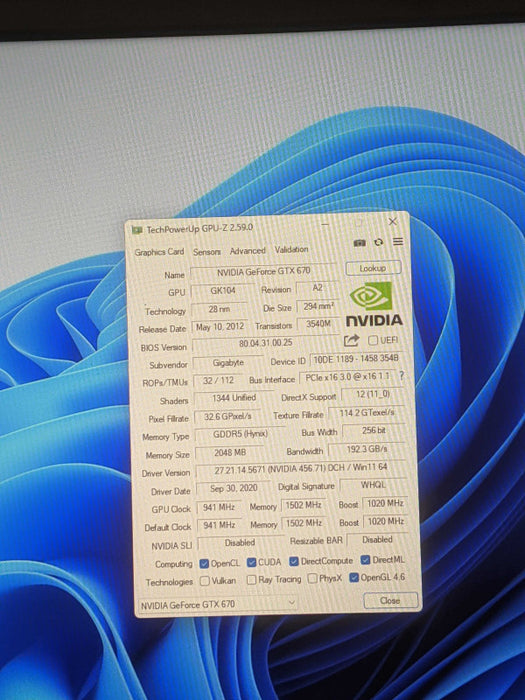Open the GPU selection dropdown at bottom
Image resolution: width=525 pixels, height=700 pixels.
(217, 604)
